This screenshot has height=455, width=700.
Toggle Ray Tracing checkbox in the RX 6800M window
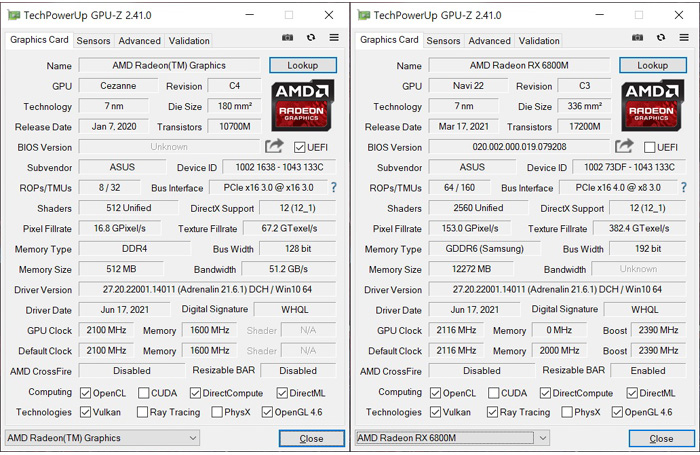pos(492,412)
